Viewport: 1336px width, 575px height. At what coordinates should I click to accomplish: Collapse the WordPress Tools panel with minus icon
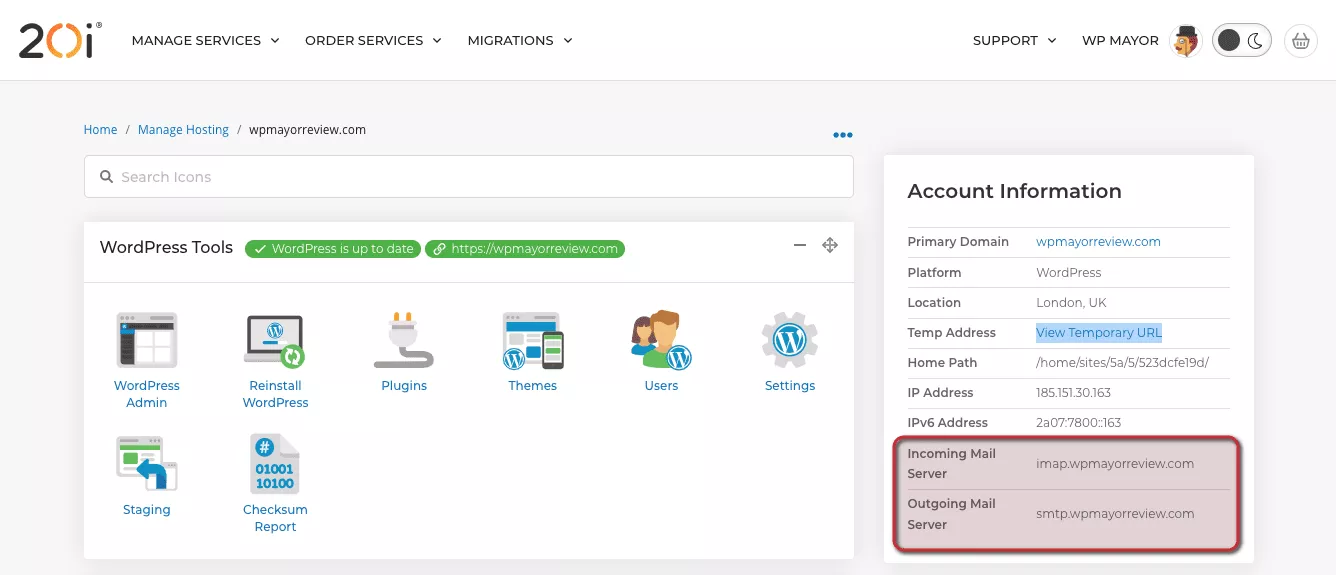click(x=800, y=245)
